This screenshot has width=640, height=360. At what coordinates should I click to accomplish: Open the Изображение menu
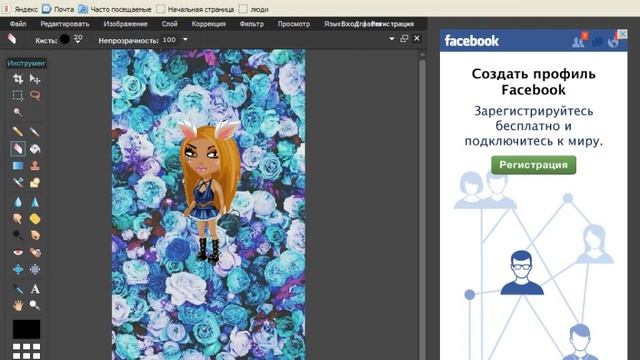click(x=126, y=24)
